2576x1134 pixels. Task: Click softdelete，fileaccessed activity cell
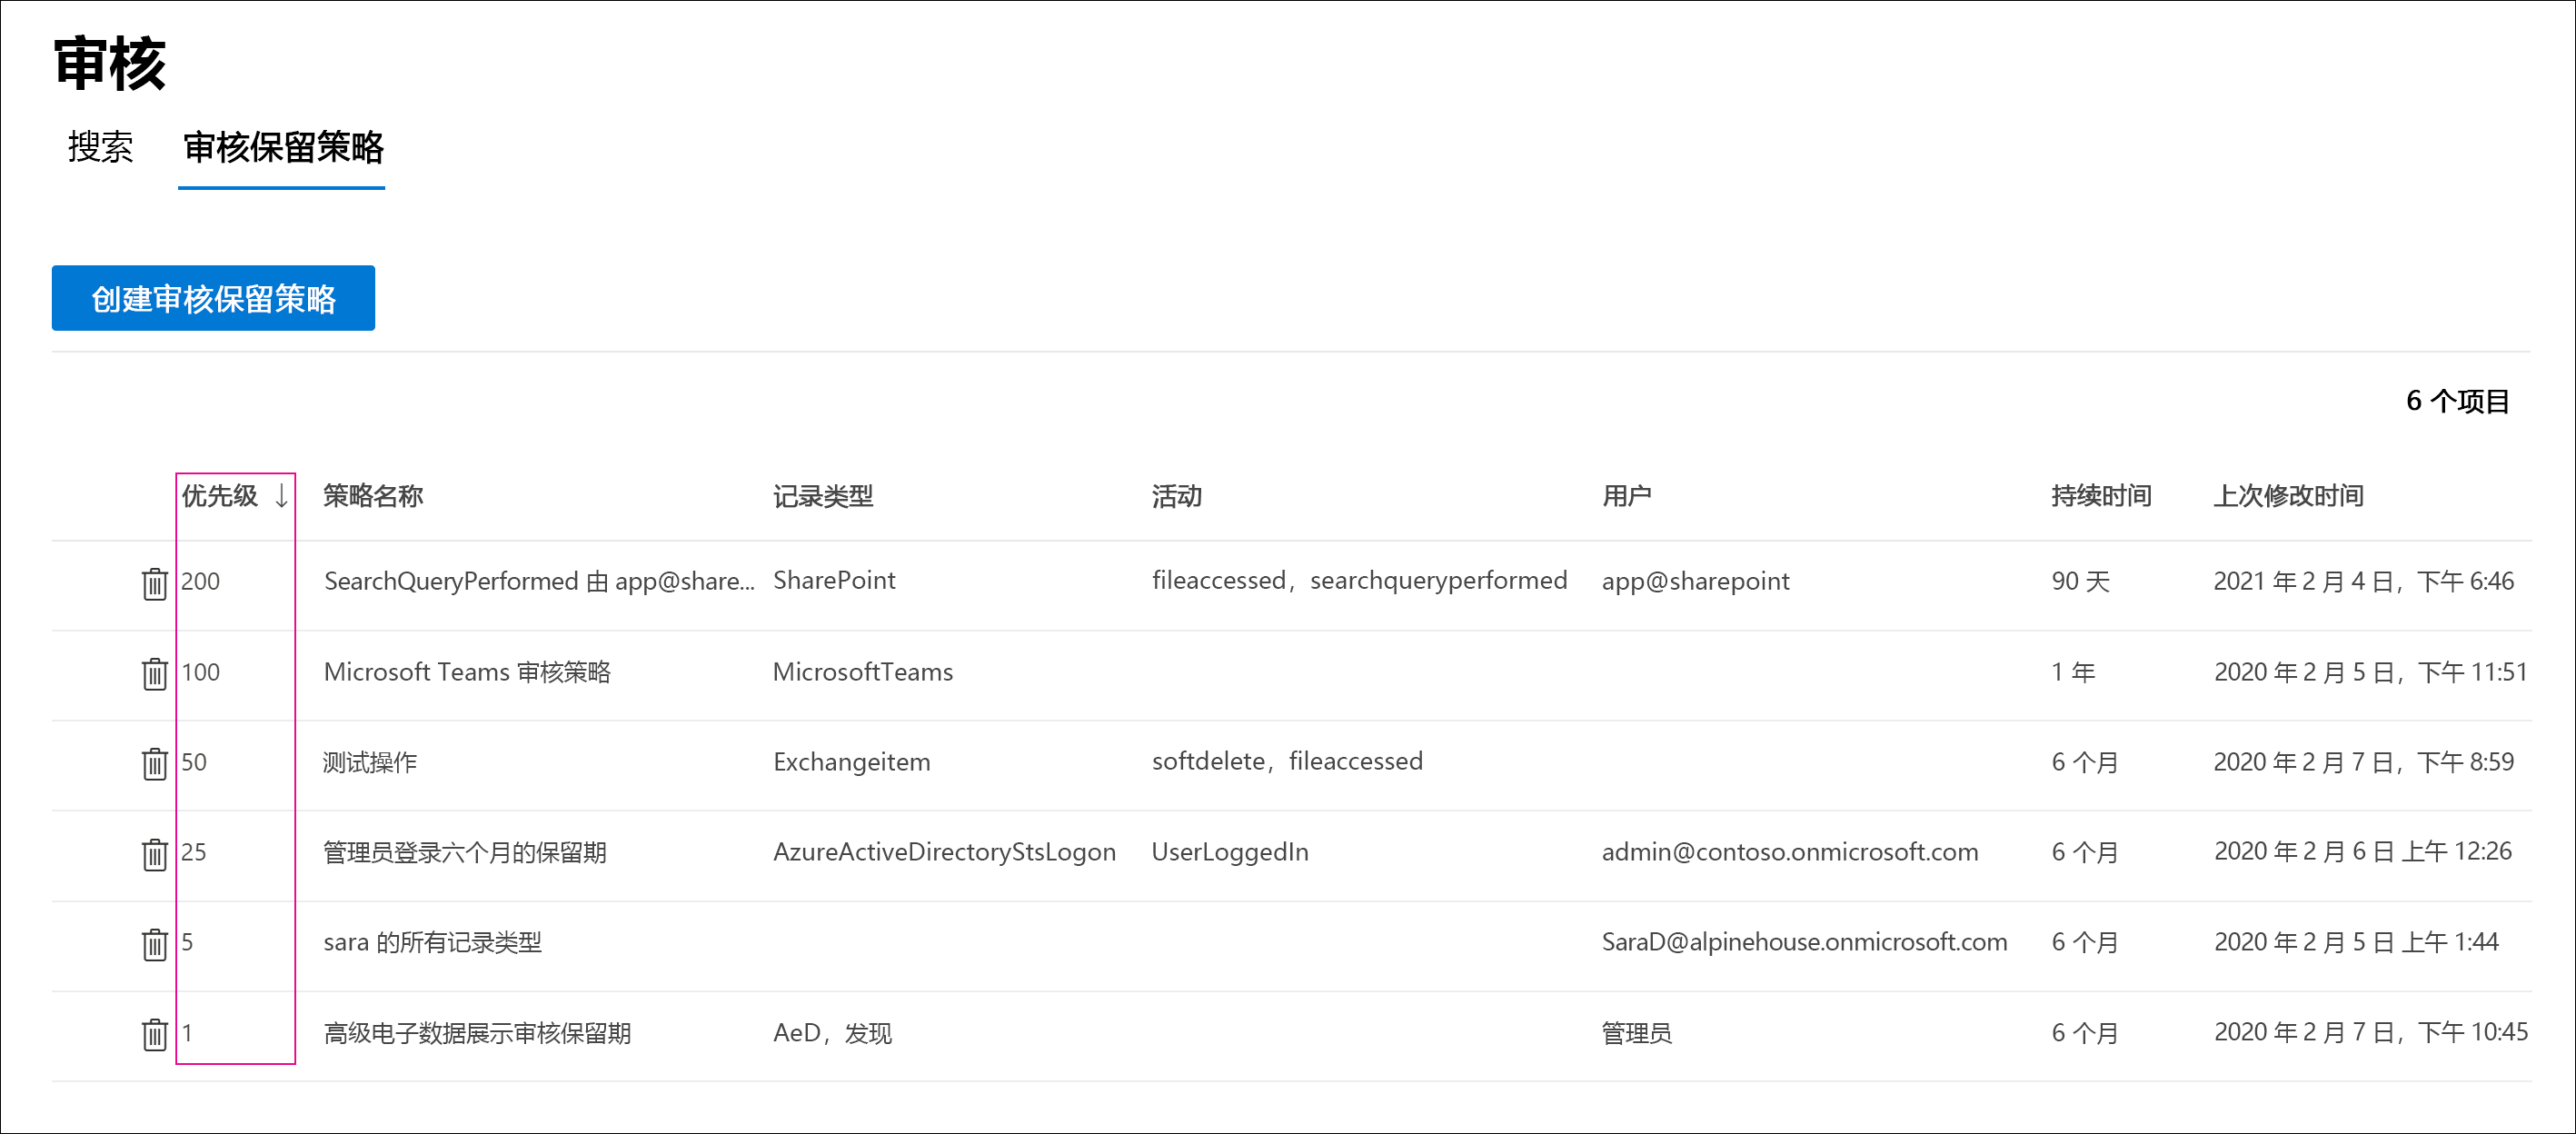(x=1287, y=762)
